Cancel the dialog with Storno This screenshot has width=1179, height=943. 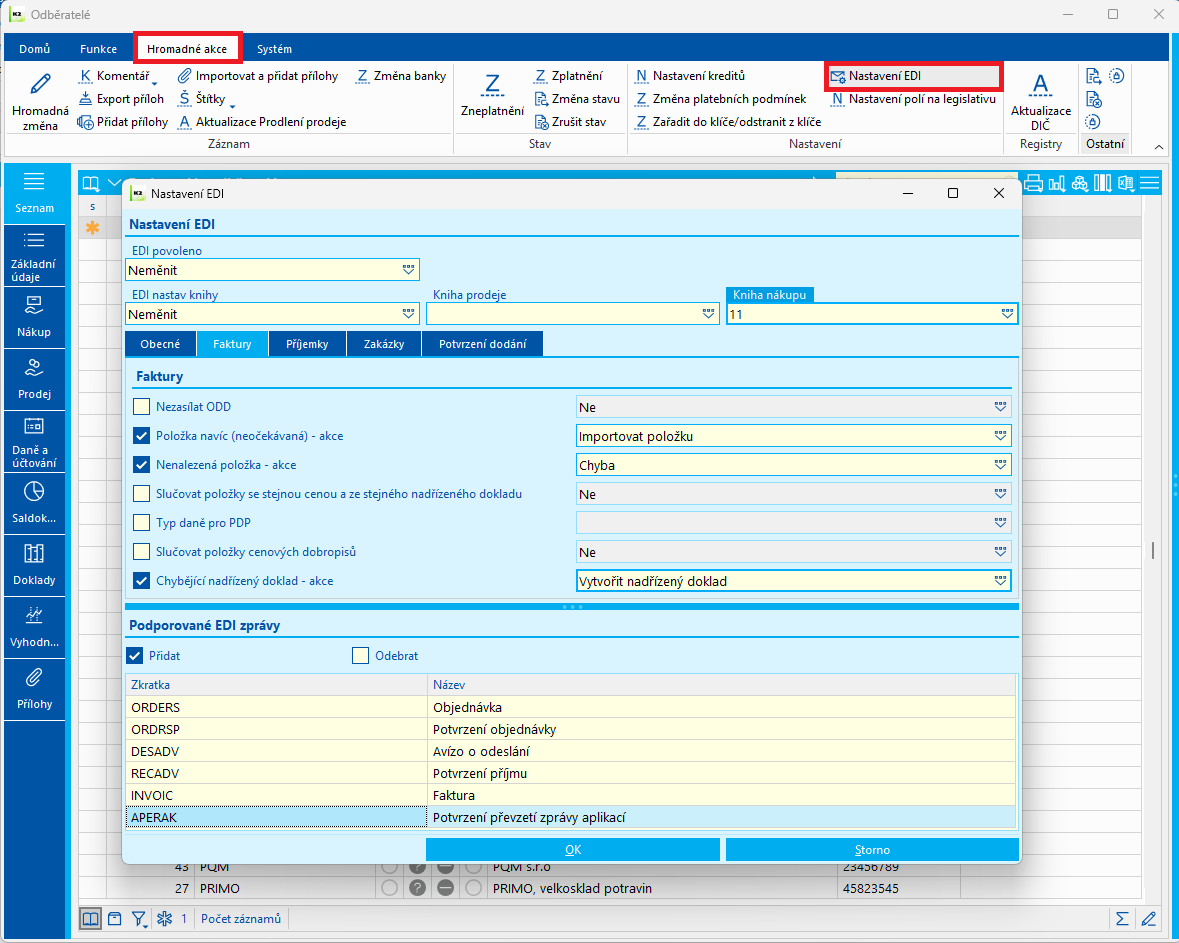872,850
